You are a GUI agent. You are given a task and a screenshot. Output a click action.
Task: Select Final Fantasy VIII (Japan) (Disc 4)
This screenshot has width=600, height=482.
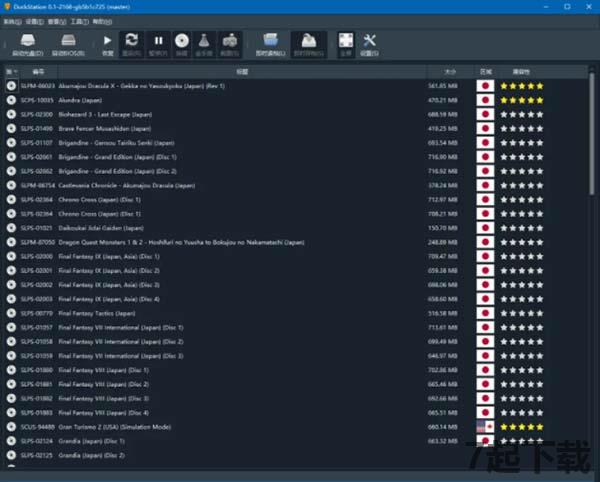(104, 413)
